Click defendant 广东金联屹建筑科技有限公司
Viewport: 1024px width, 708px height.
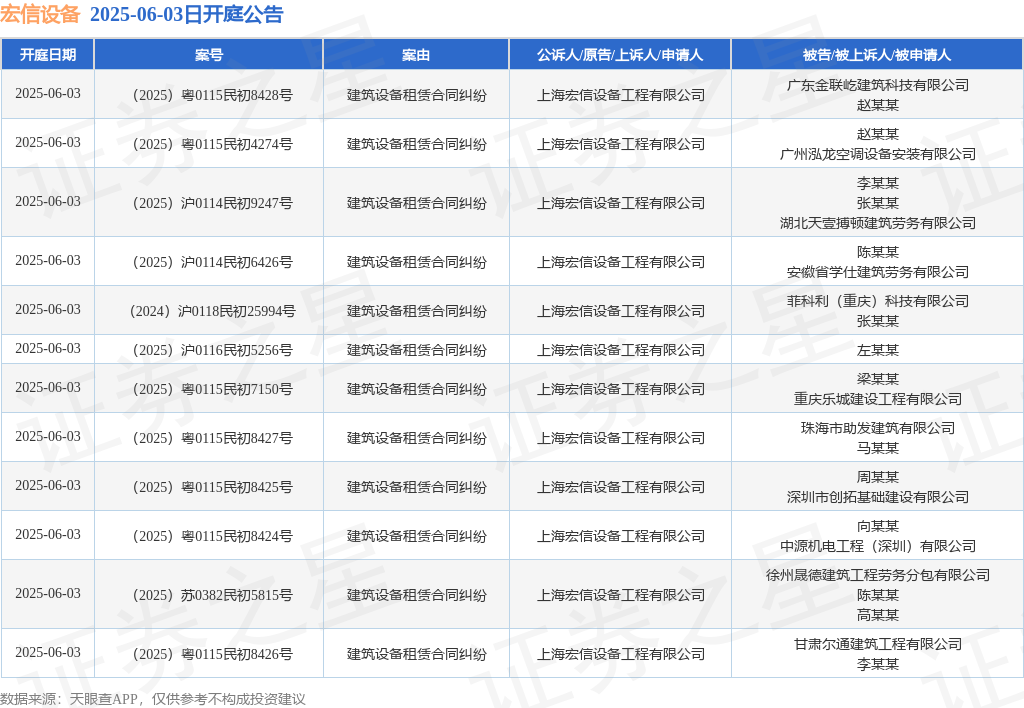[x=877, y=85]
